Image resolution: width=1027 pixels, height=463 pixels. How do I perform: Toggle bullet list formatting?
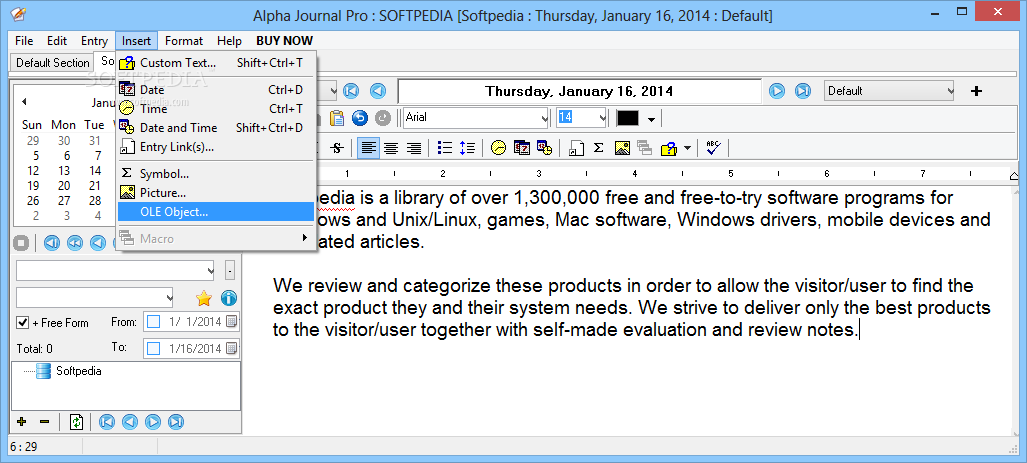445,148
